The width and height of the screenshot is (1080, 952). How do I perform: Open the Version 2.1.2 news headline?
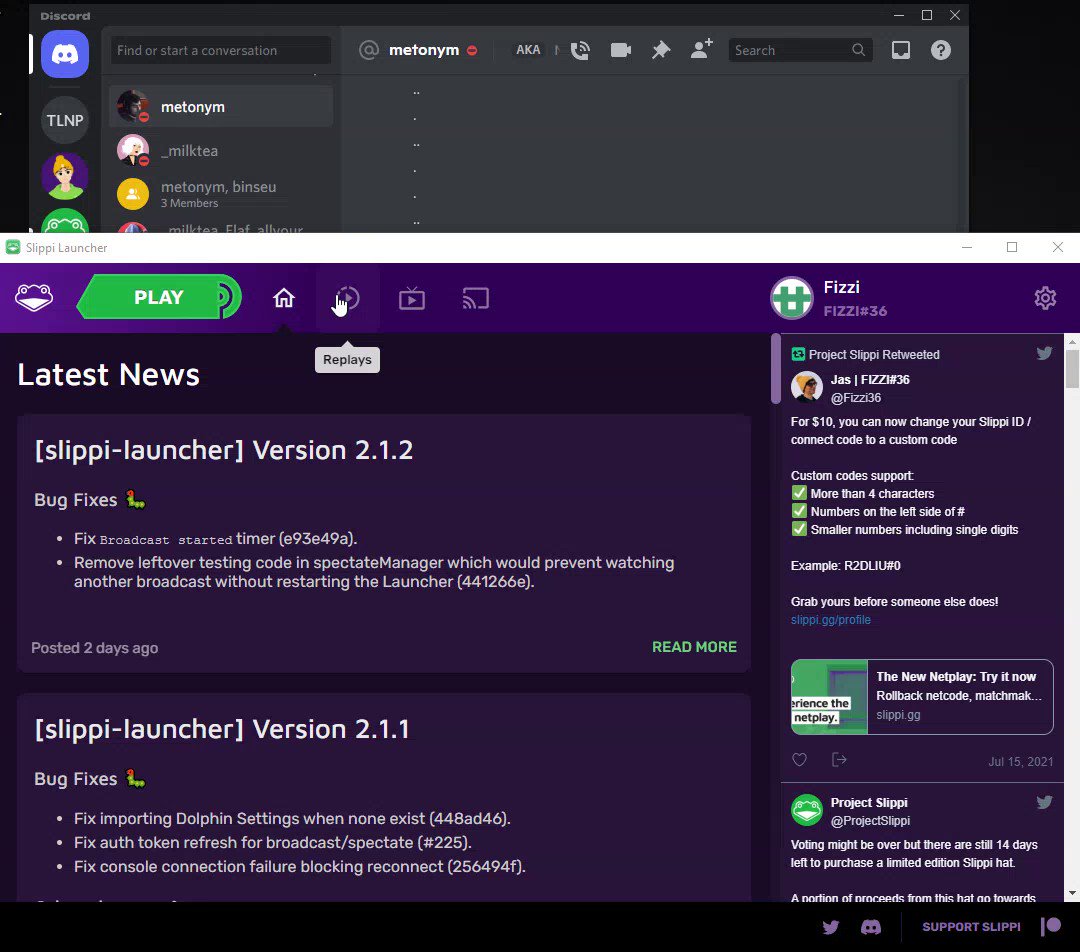click(x=224, y=450)
